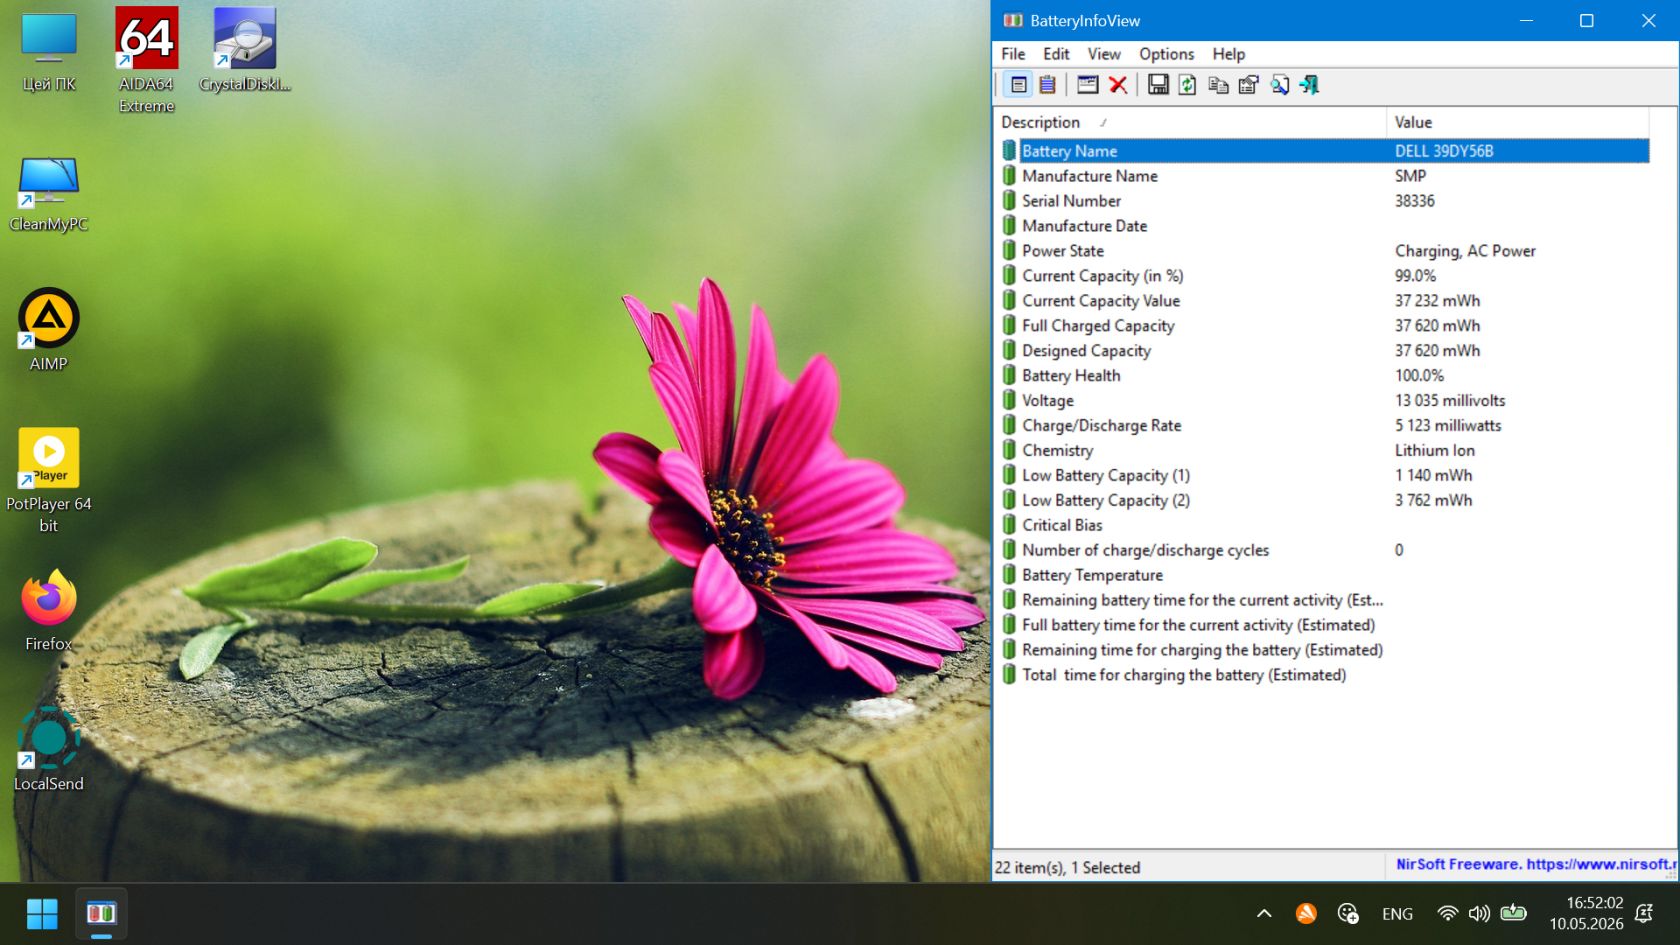Screen dimensions: 1680x945
Task: Click the Exit door toolbar icon
Action: 1309,85
